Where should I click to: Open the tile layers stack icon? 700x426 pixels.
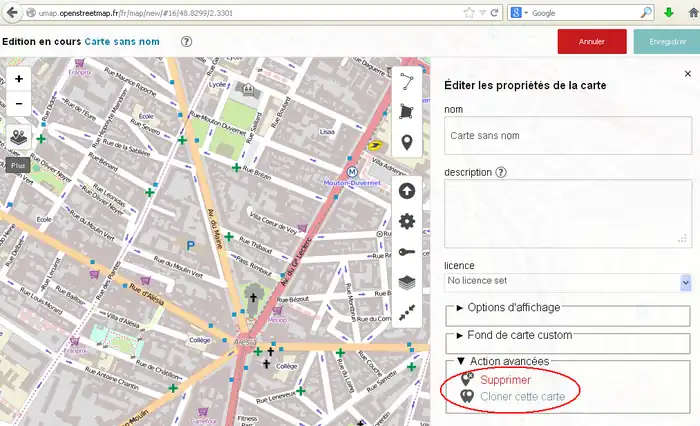tap(407, 283)
